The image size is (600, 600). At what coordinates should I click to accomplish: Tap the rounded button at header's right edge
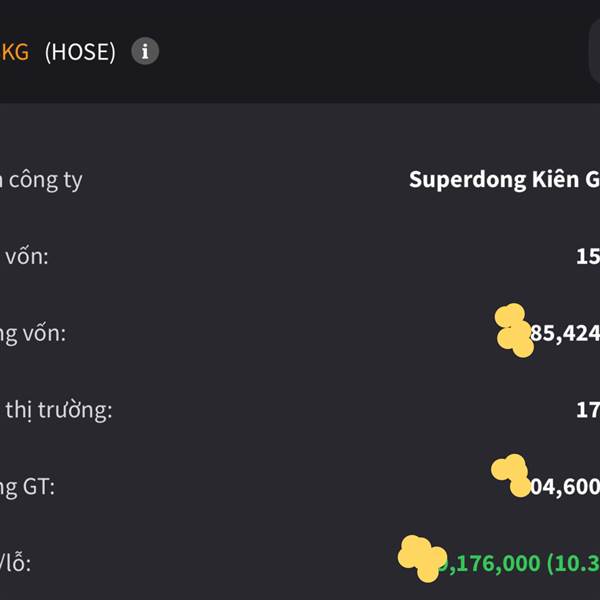594,52
